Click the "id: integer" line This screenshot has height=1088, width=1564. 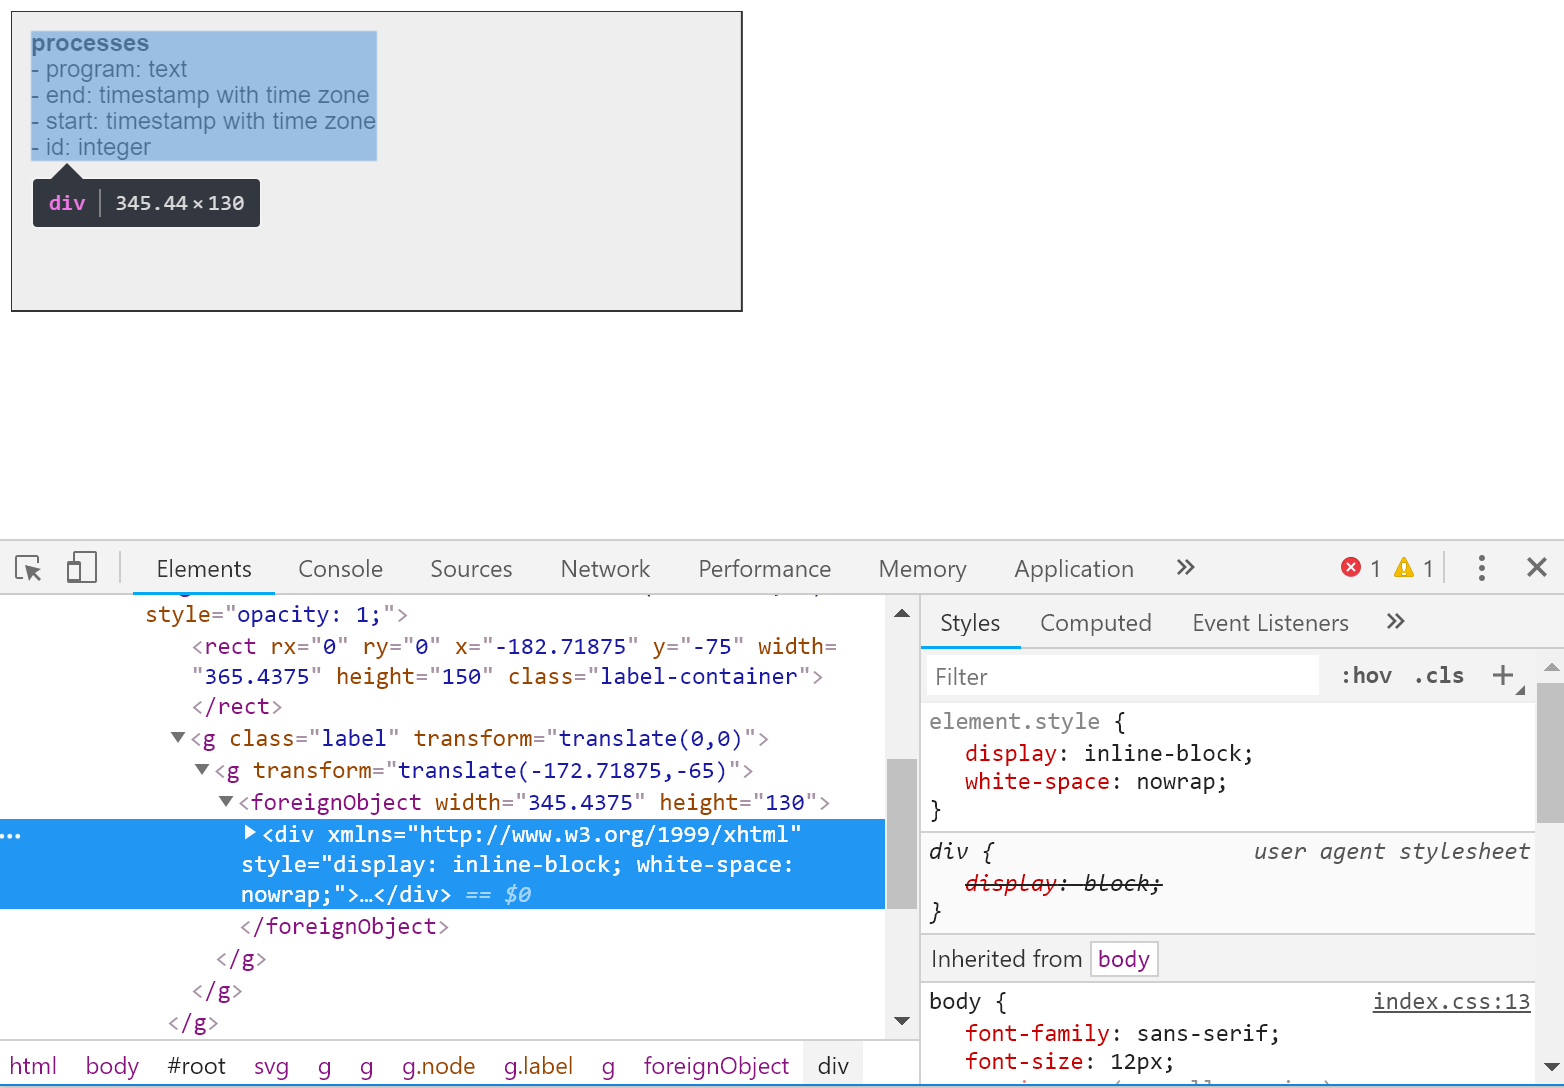(91, 147)
